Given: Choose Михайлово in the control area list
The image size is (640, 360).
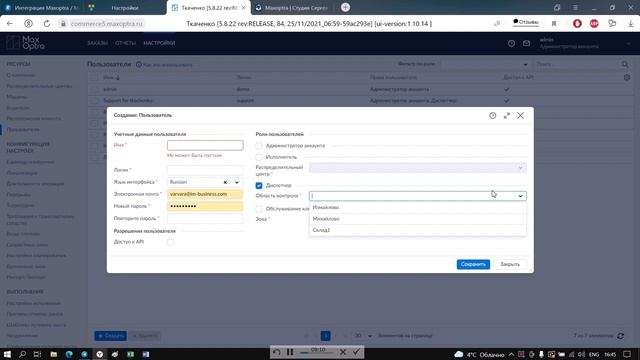Looking at the screenshot, I should (x=418, y=219).
